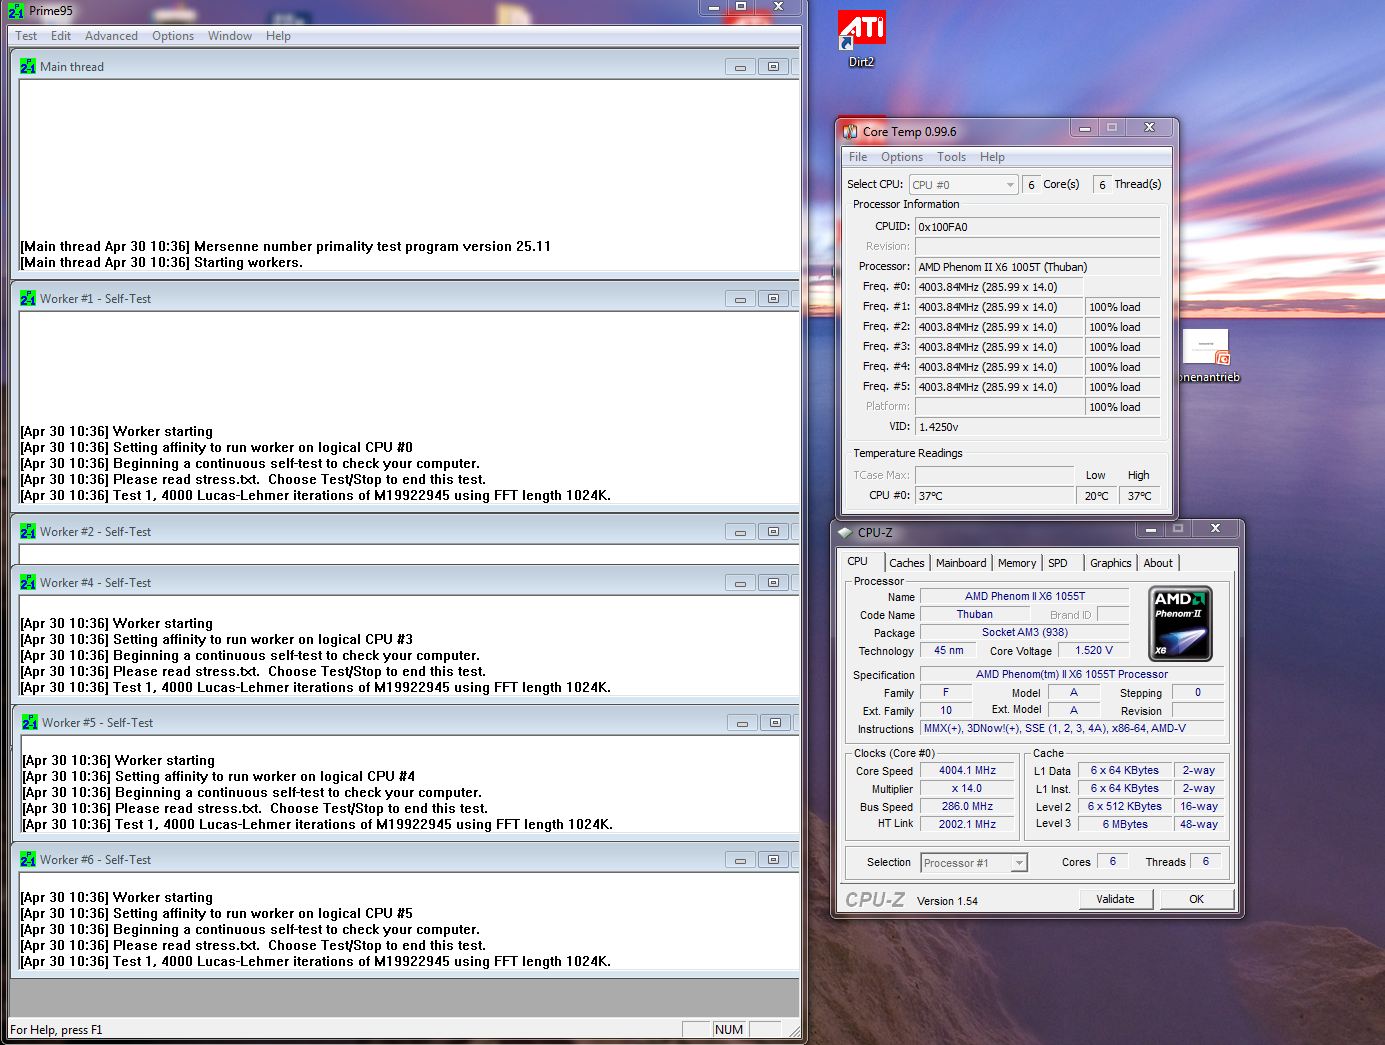The height and width of the screenshot is (1045, 1385).
Task: Switch to the Graphics tab in CPU-Z
Action: (1111, 563)
